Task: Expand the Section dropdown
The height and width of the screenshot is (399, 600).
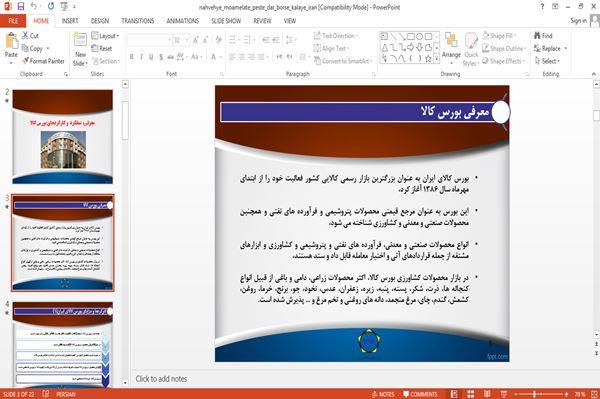Action: 106,61
